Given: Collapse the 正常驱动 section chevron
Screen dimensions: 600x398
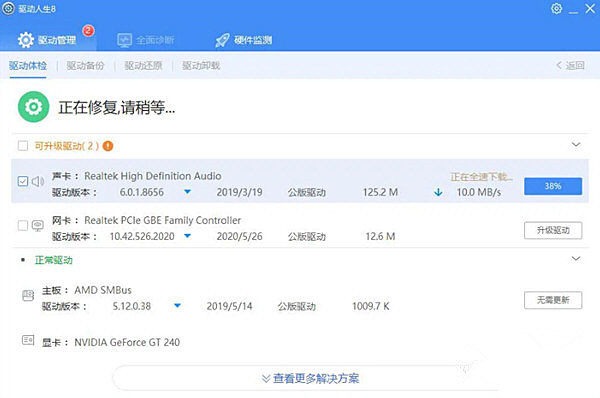Looking at the screenshot, I should pos(576,259).
